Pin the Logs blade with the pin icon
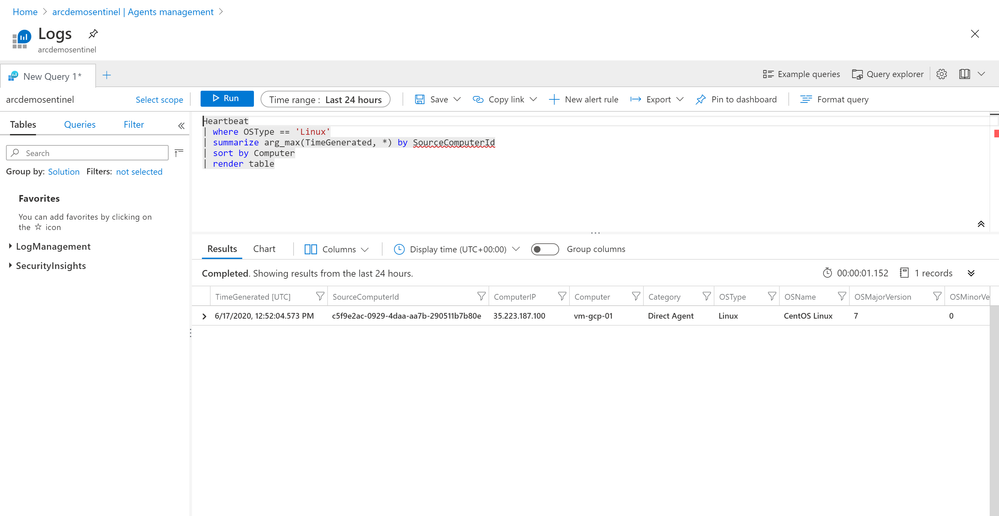The width and height of the screenshot is (999, 516). [94, 34]
